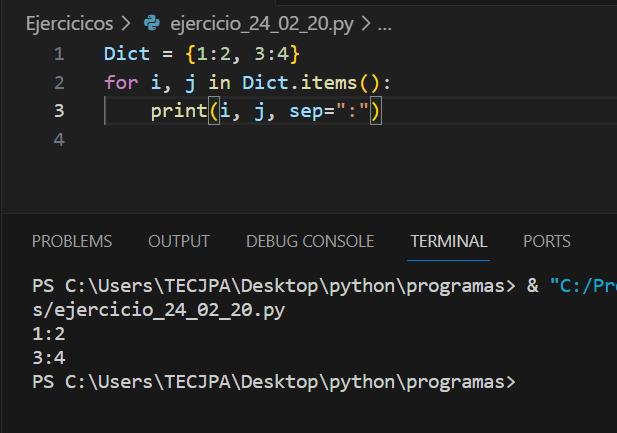
Task: Click the 'sep' argument on line 3
Action: click(306, 112)
